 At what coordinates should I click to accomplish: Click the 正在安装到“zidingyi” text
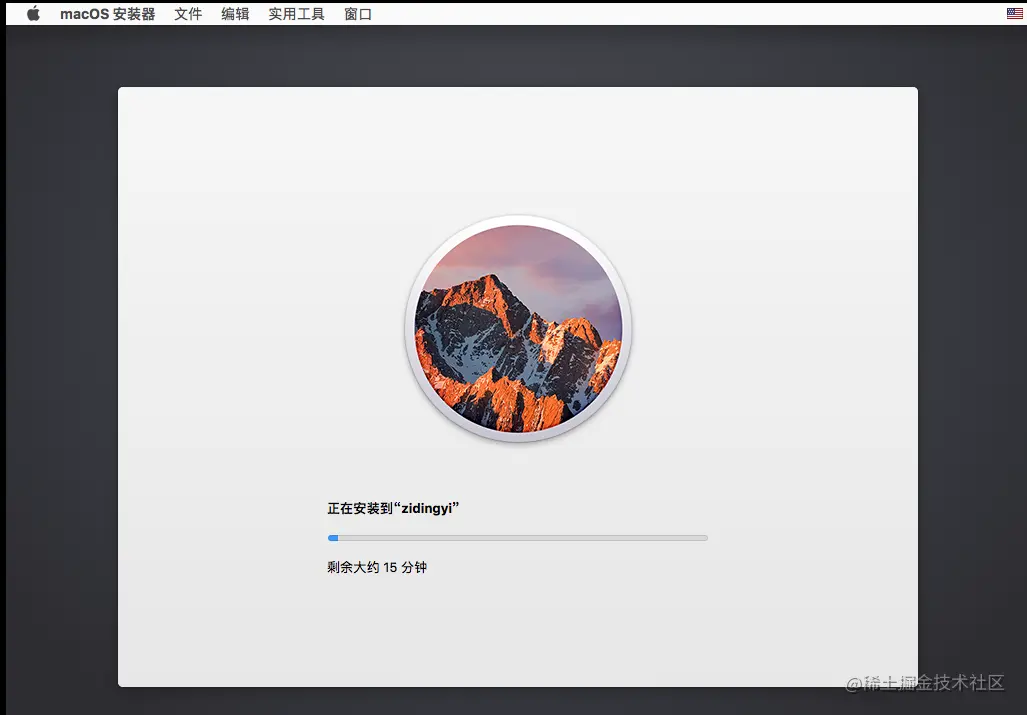pyautogui.click(x=393, y=508)
